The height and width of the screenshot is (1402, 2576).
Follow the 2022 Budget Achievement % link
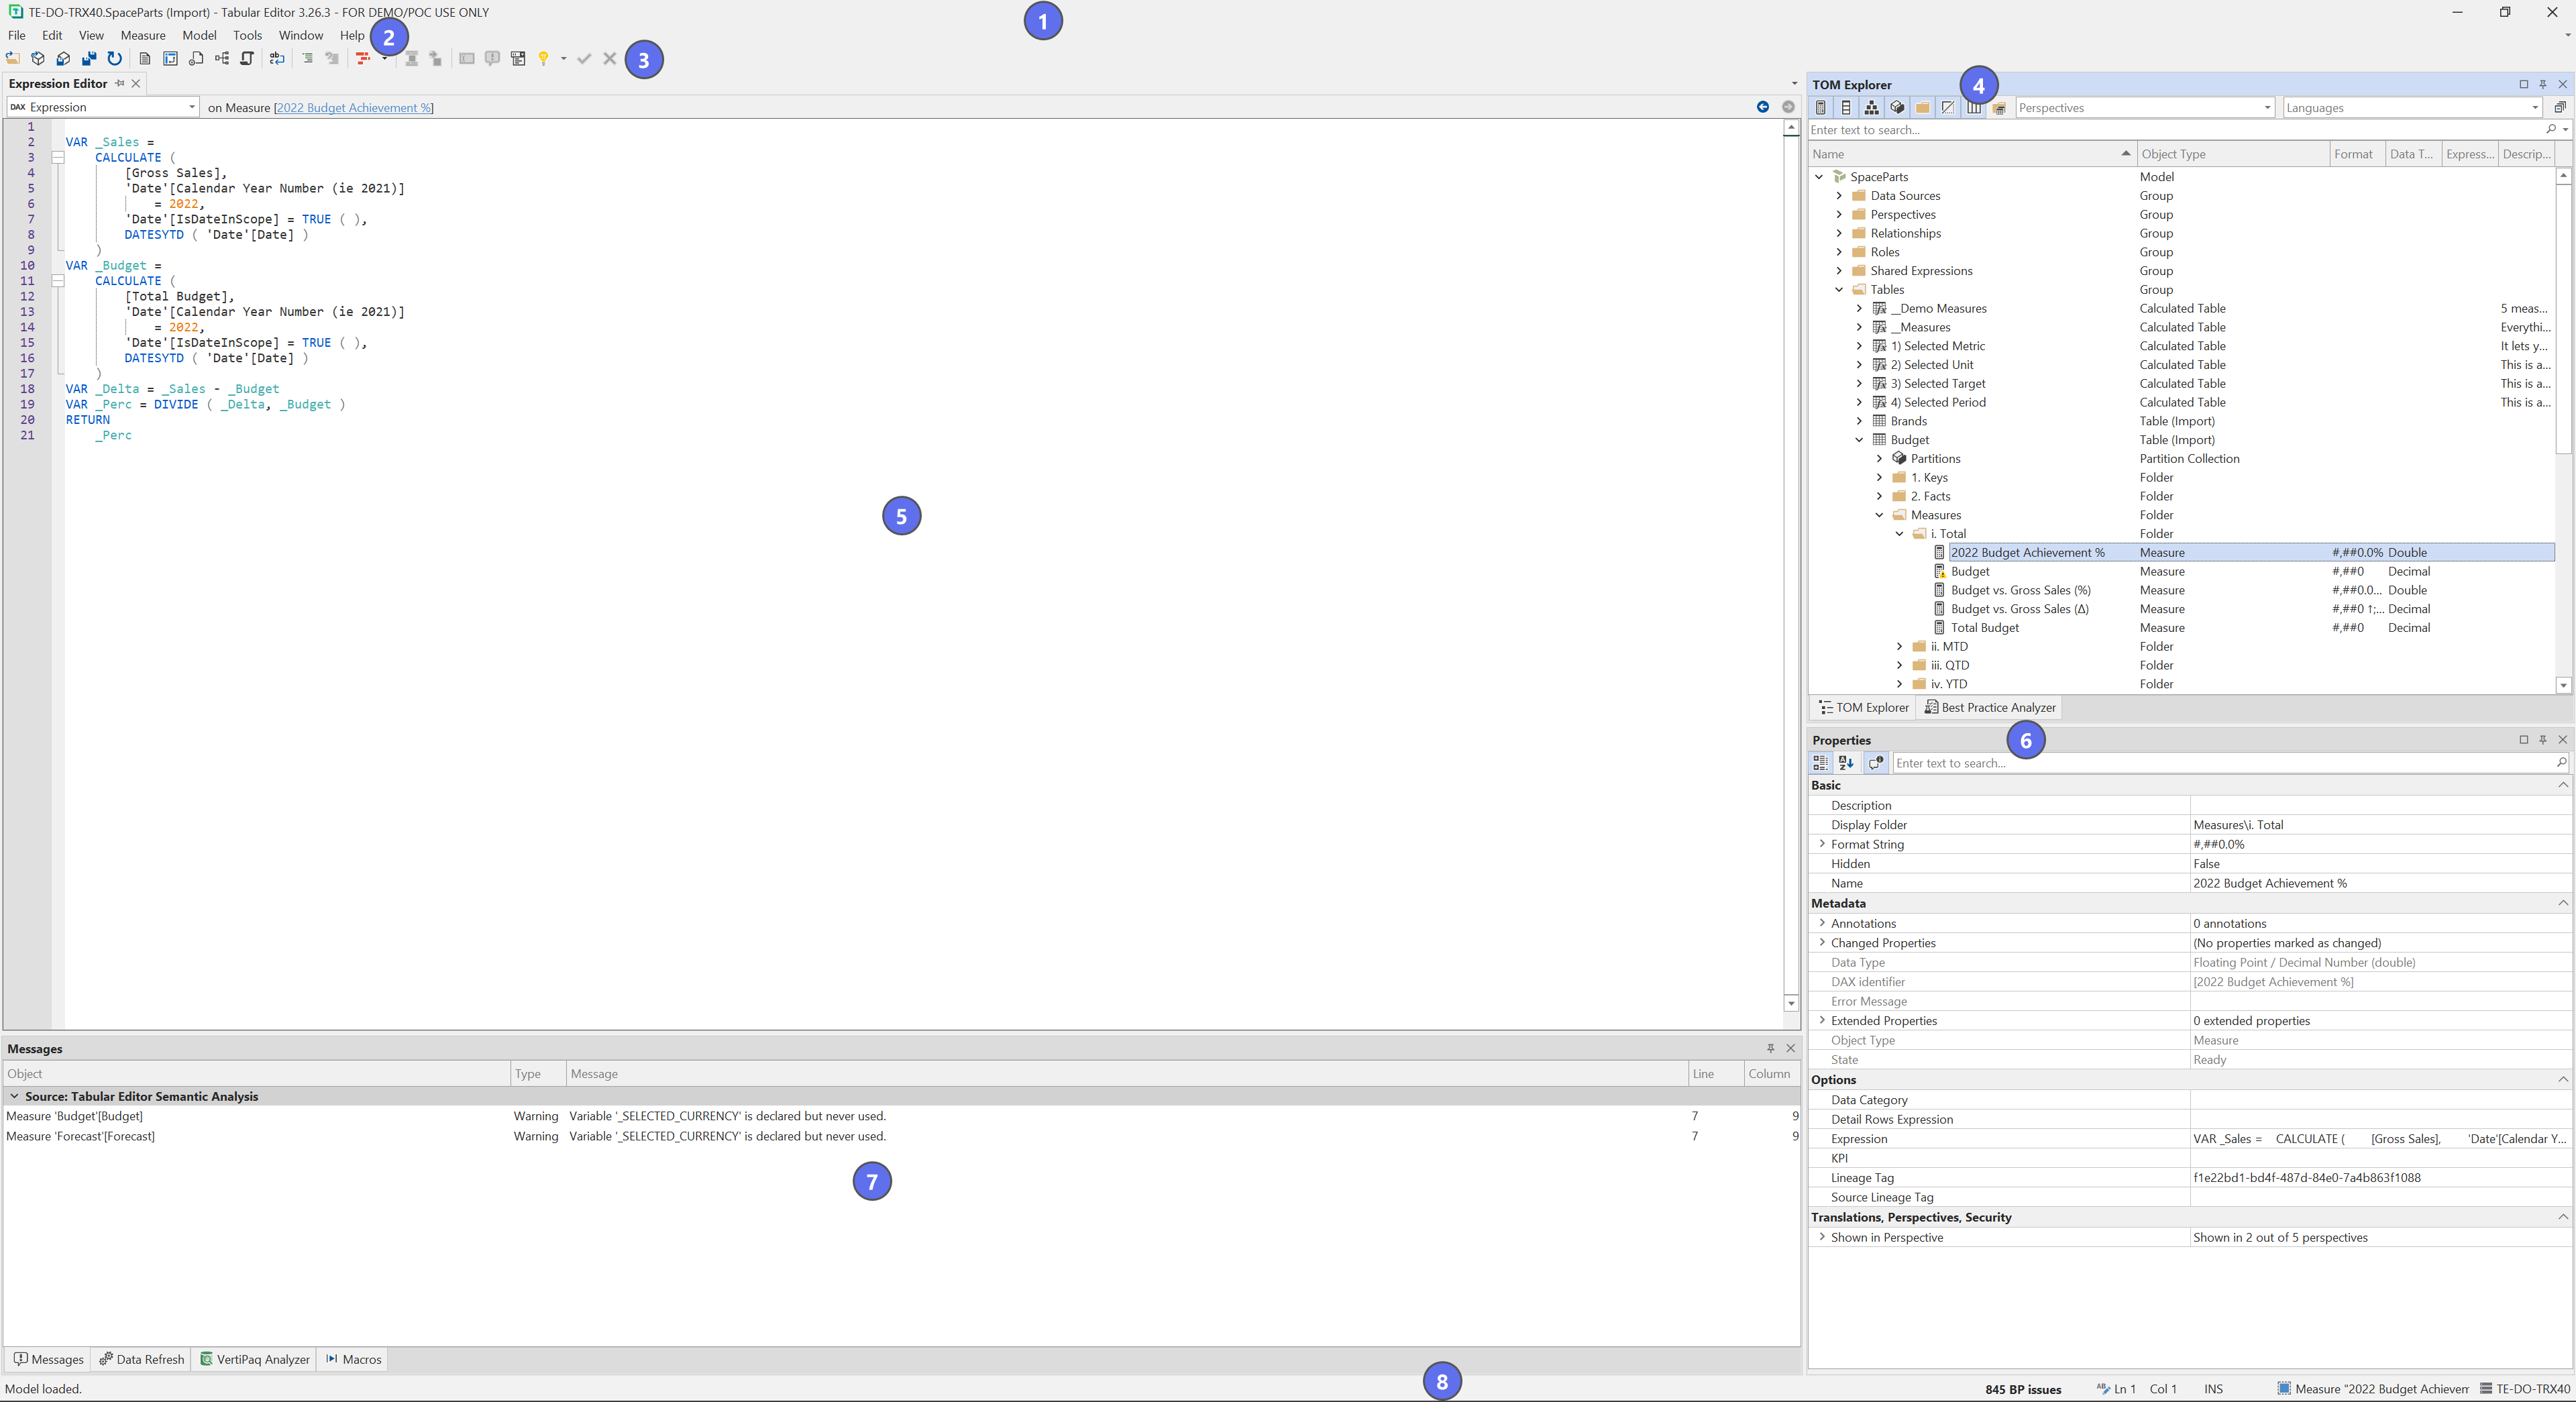tap(354, 108)
